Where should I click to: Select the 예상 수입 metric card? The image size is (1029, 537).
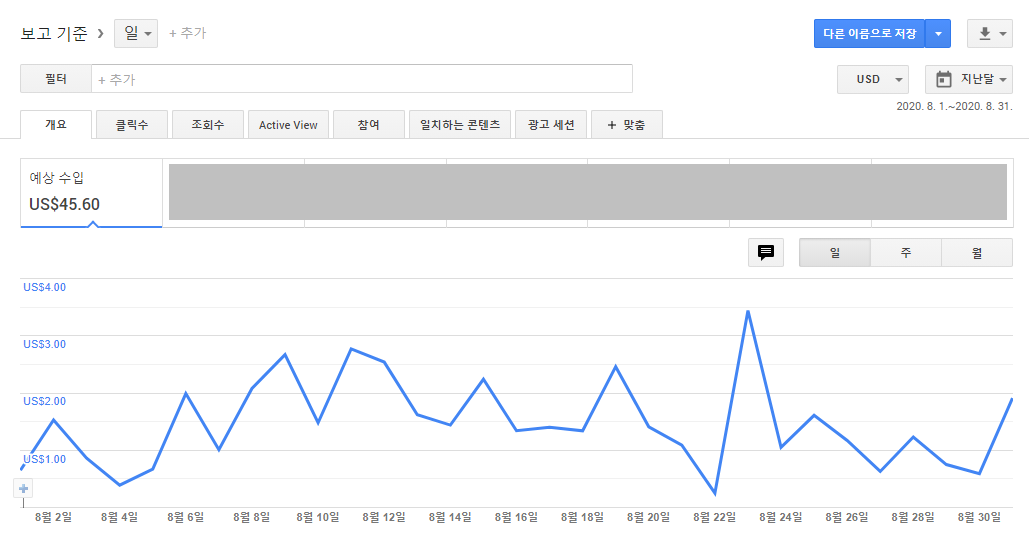coord(91,193)
